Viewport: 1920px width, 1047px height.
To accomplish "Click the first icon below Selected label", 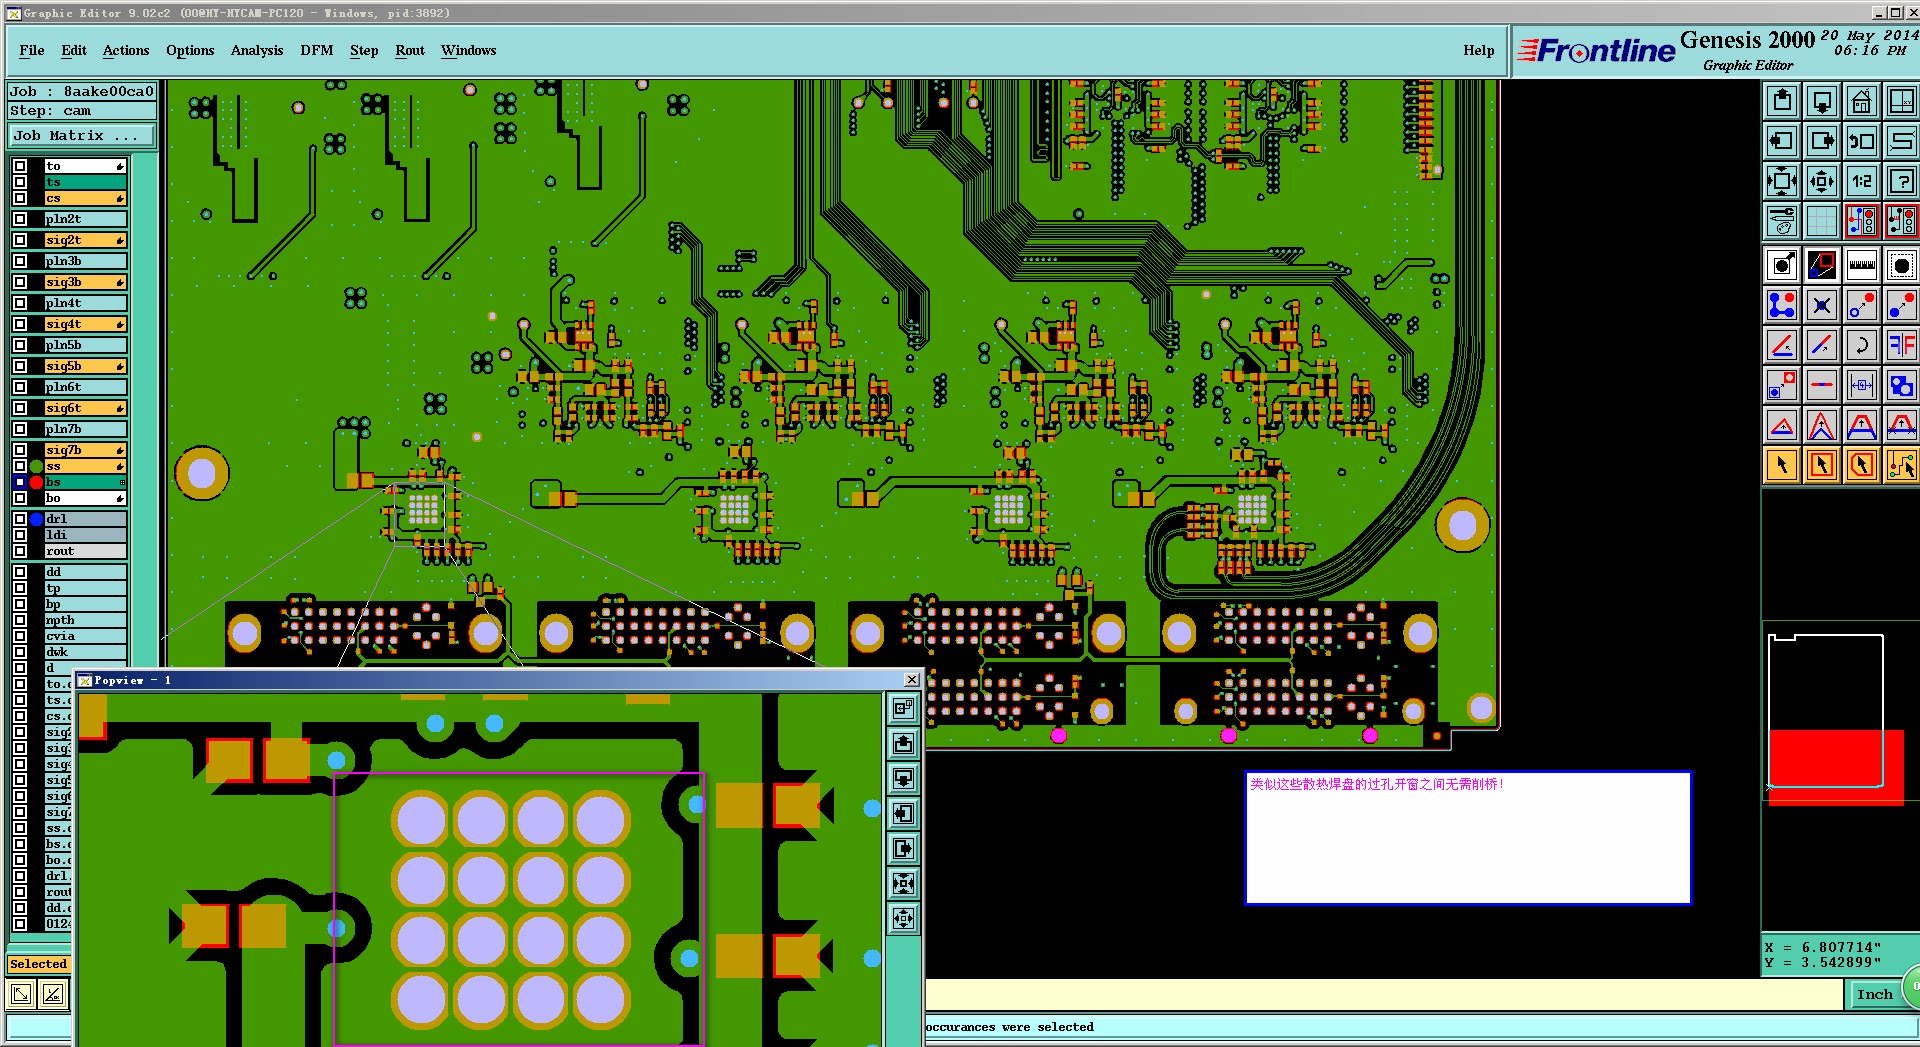I will 21,993.
